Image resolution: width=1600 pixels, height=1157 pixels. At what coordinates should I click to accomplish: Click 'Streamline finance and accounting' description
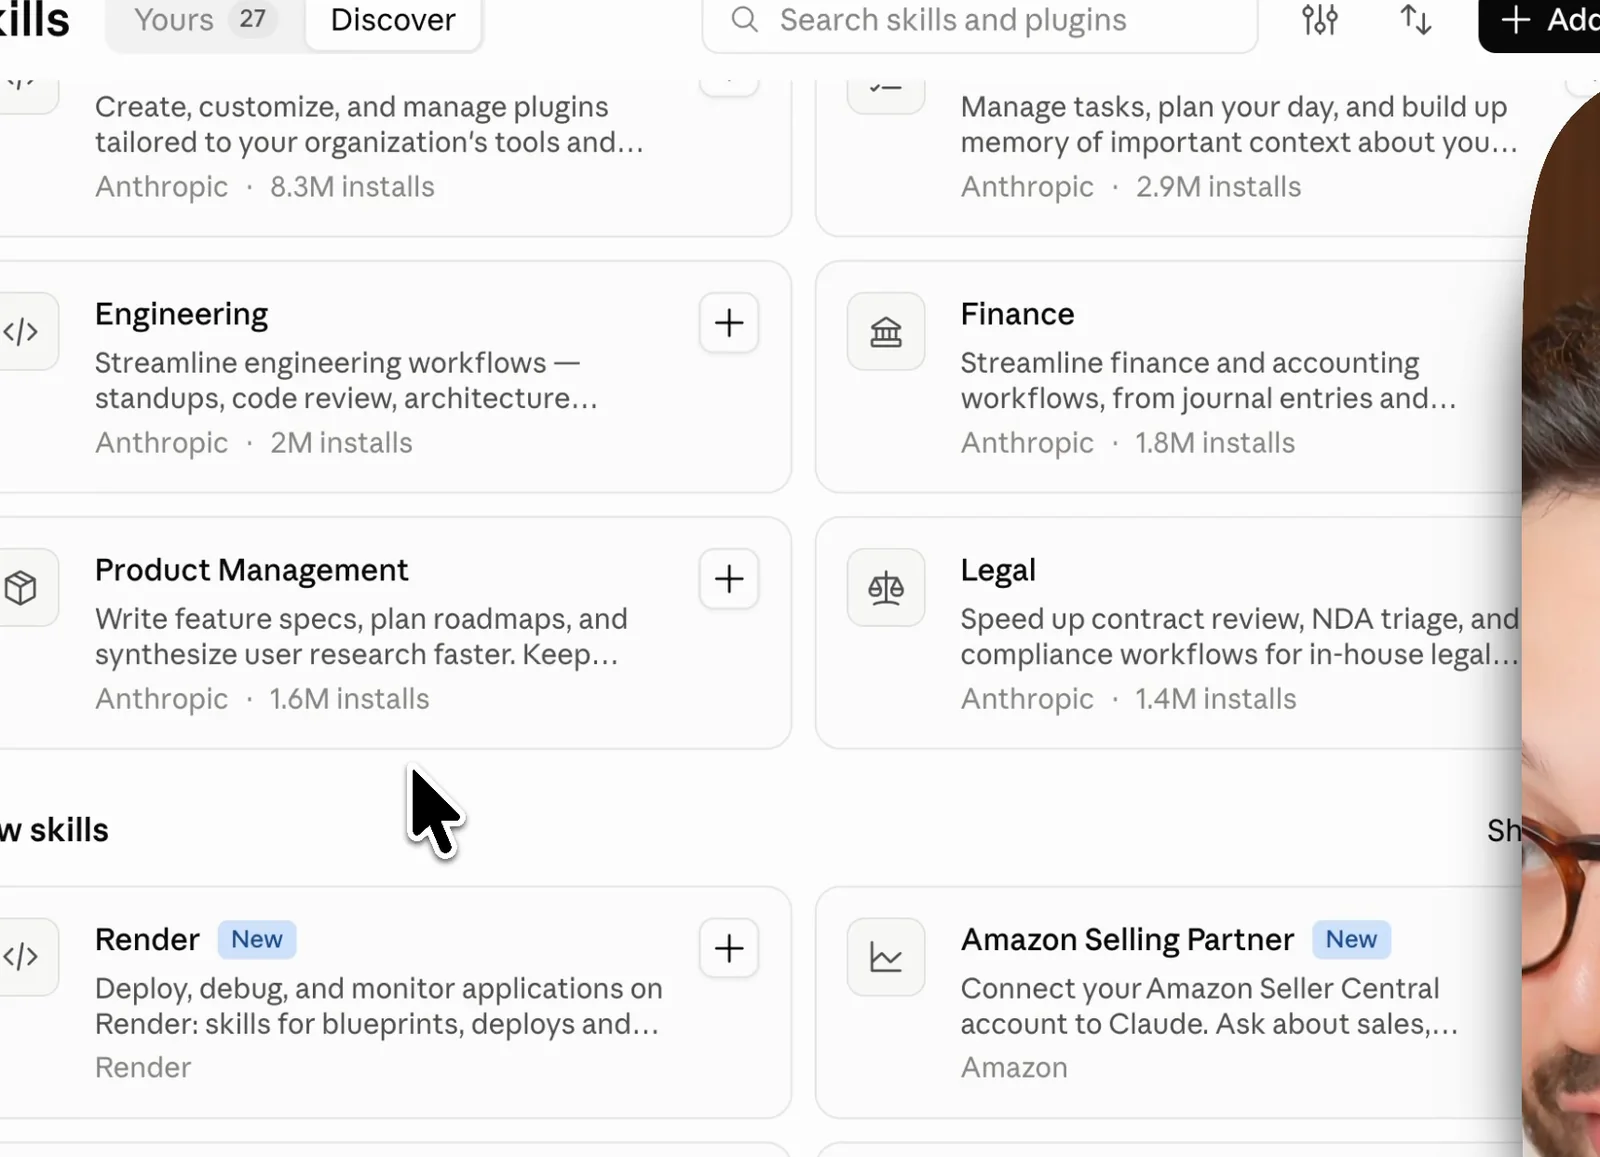(x=1208, y=381)
